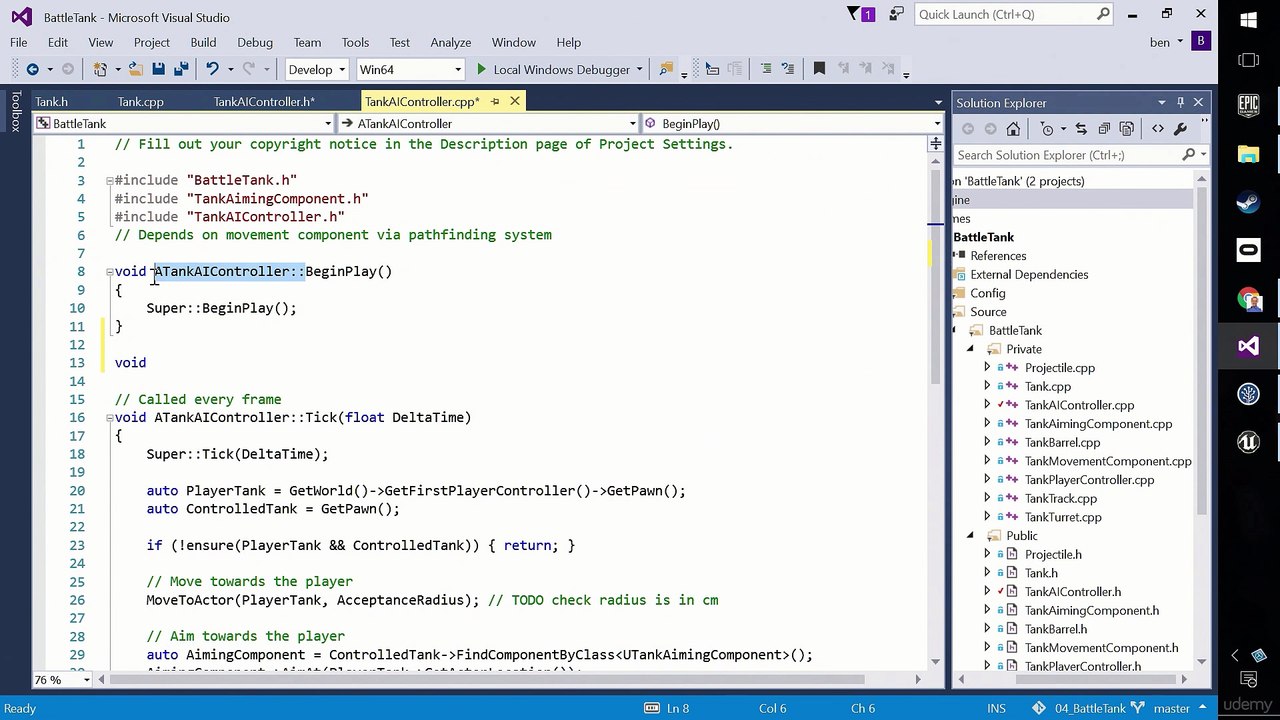Toggle auto-hide pin on Solution Explorer

coord(1180,102)
